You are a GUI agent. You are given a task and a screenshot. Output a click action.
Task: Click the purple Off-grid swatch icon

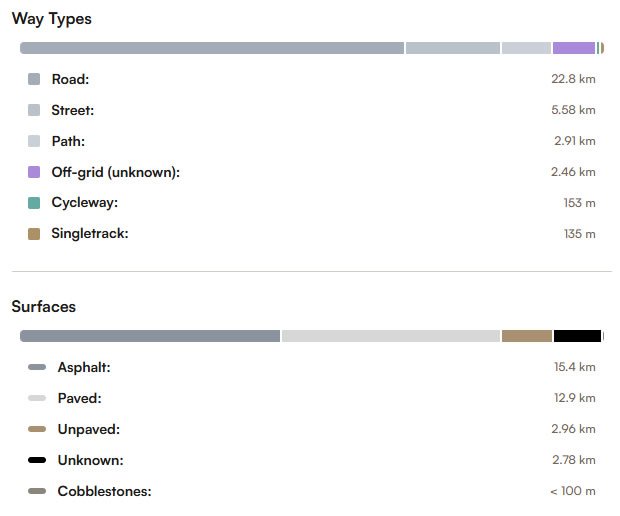point(34,172)
